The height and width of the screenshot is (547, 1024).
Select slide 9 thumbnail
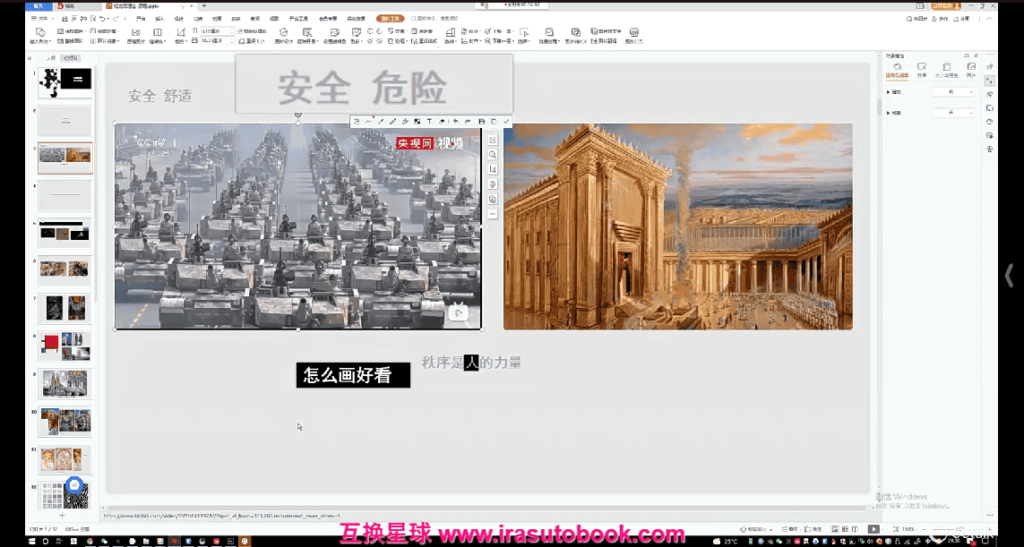click(65, 384)
